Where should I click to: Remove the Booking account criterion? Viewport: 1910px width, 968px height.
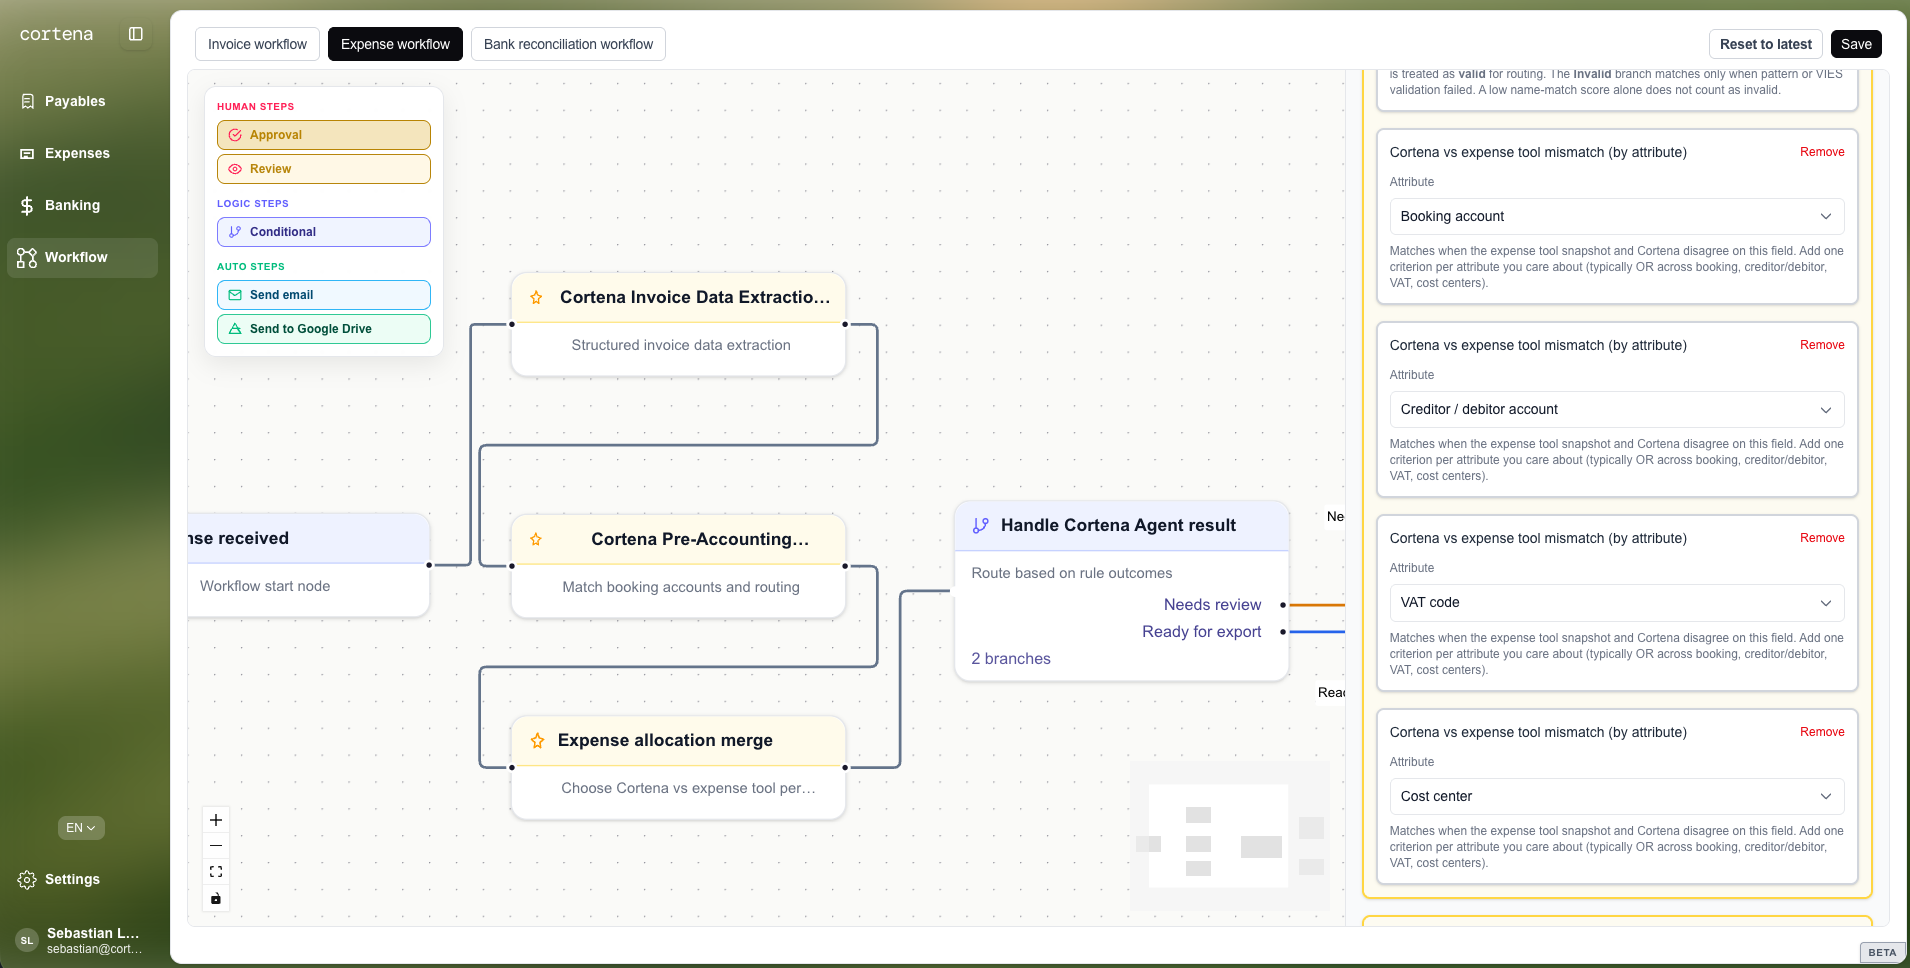[x=1822, y=152]
